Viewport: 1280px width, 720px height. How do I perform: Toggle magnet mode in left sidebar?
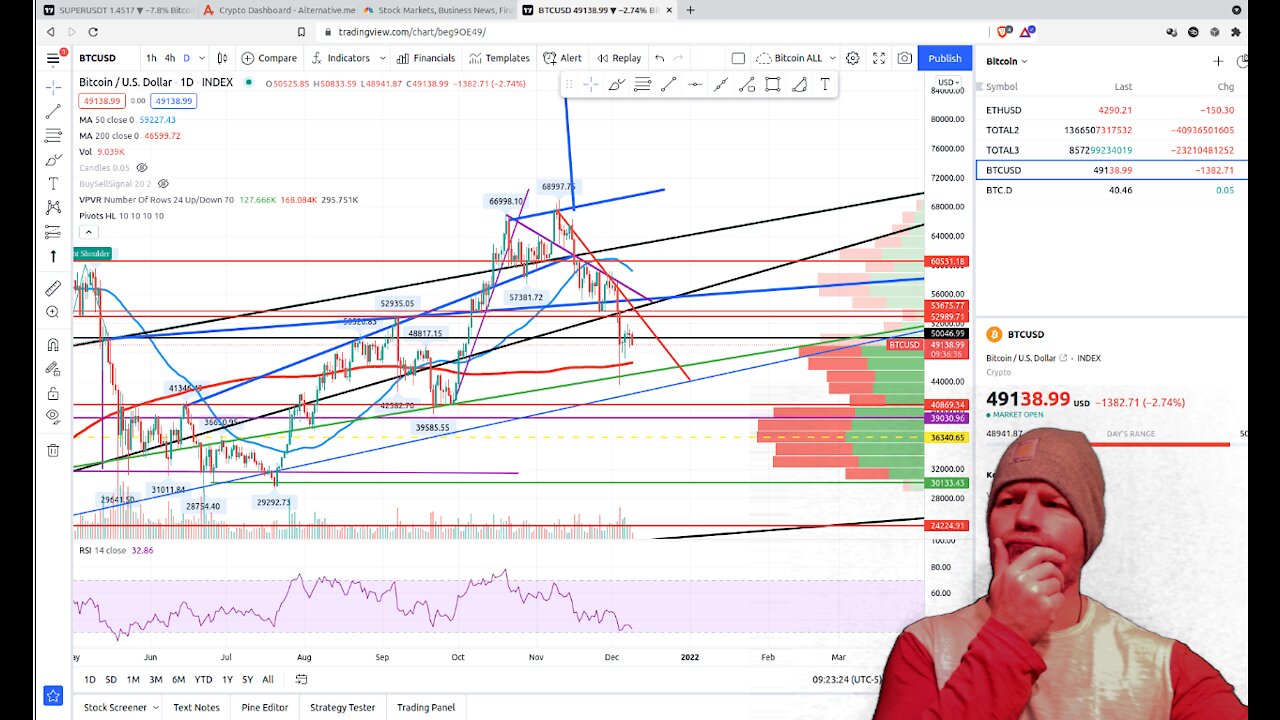53,345
